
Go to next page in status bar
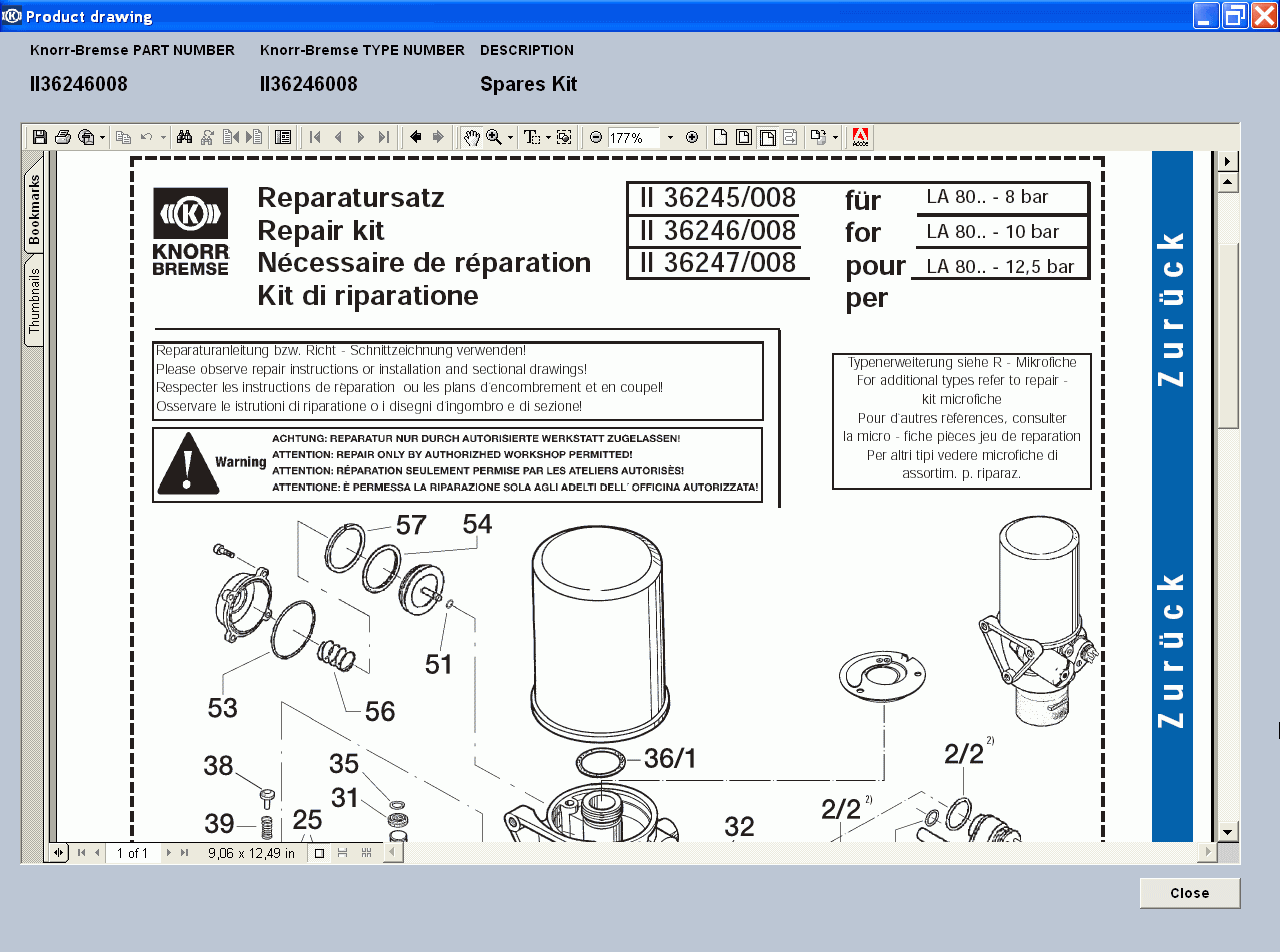169,853
